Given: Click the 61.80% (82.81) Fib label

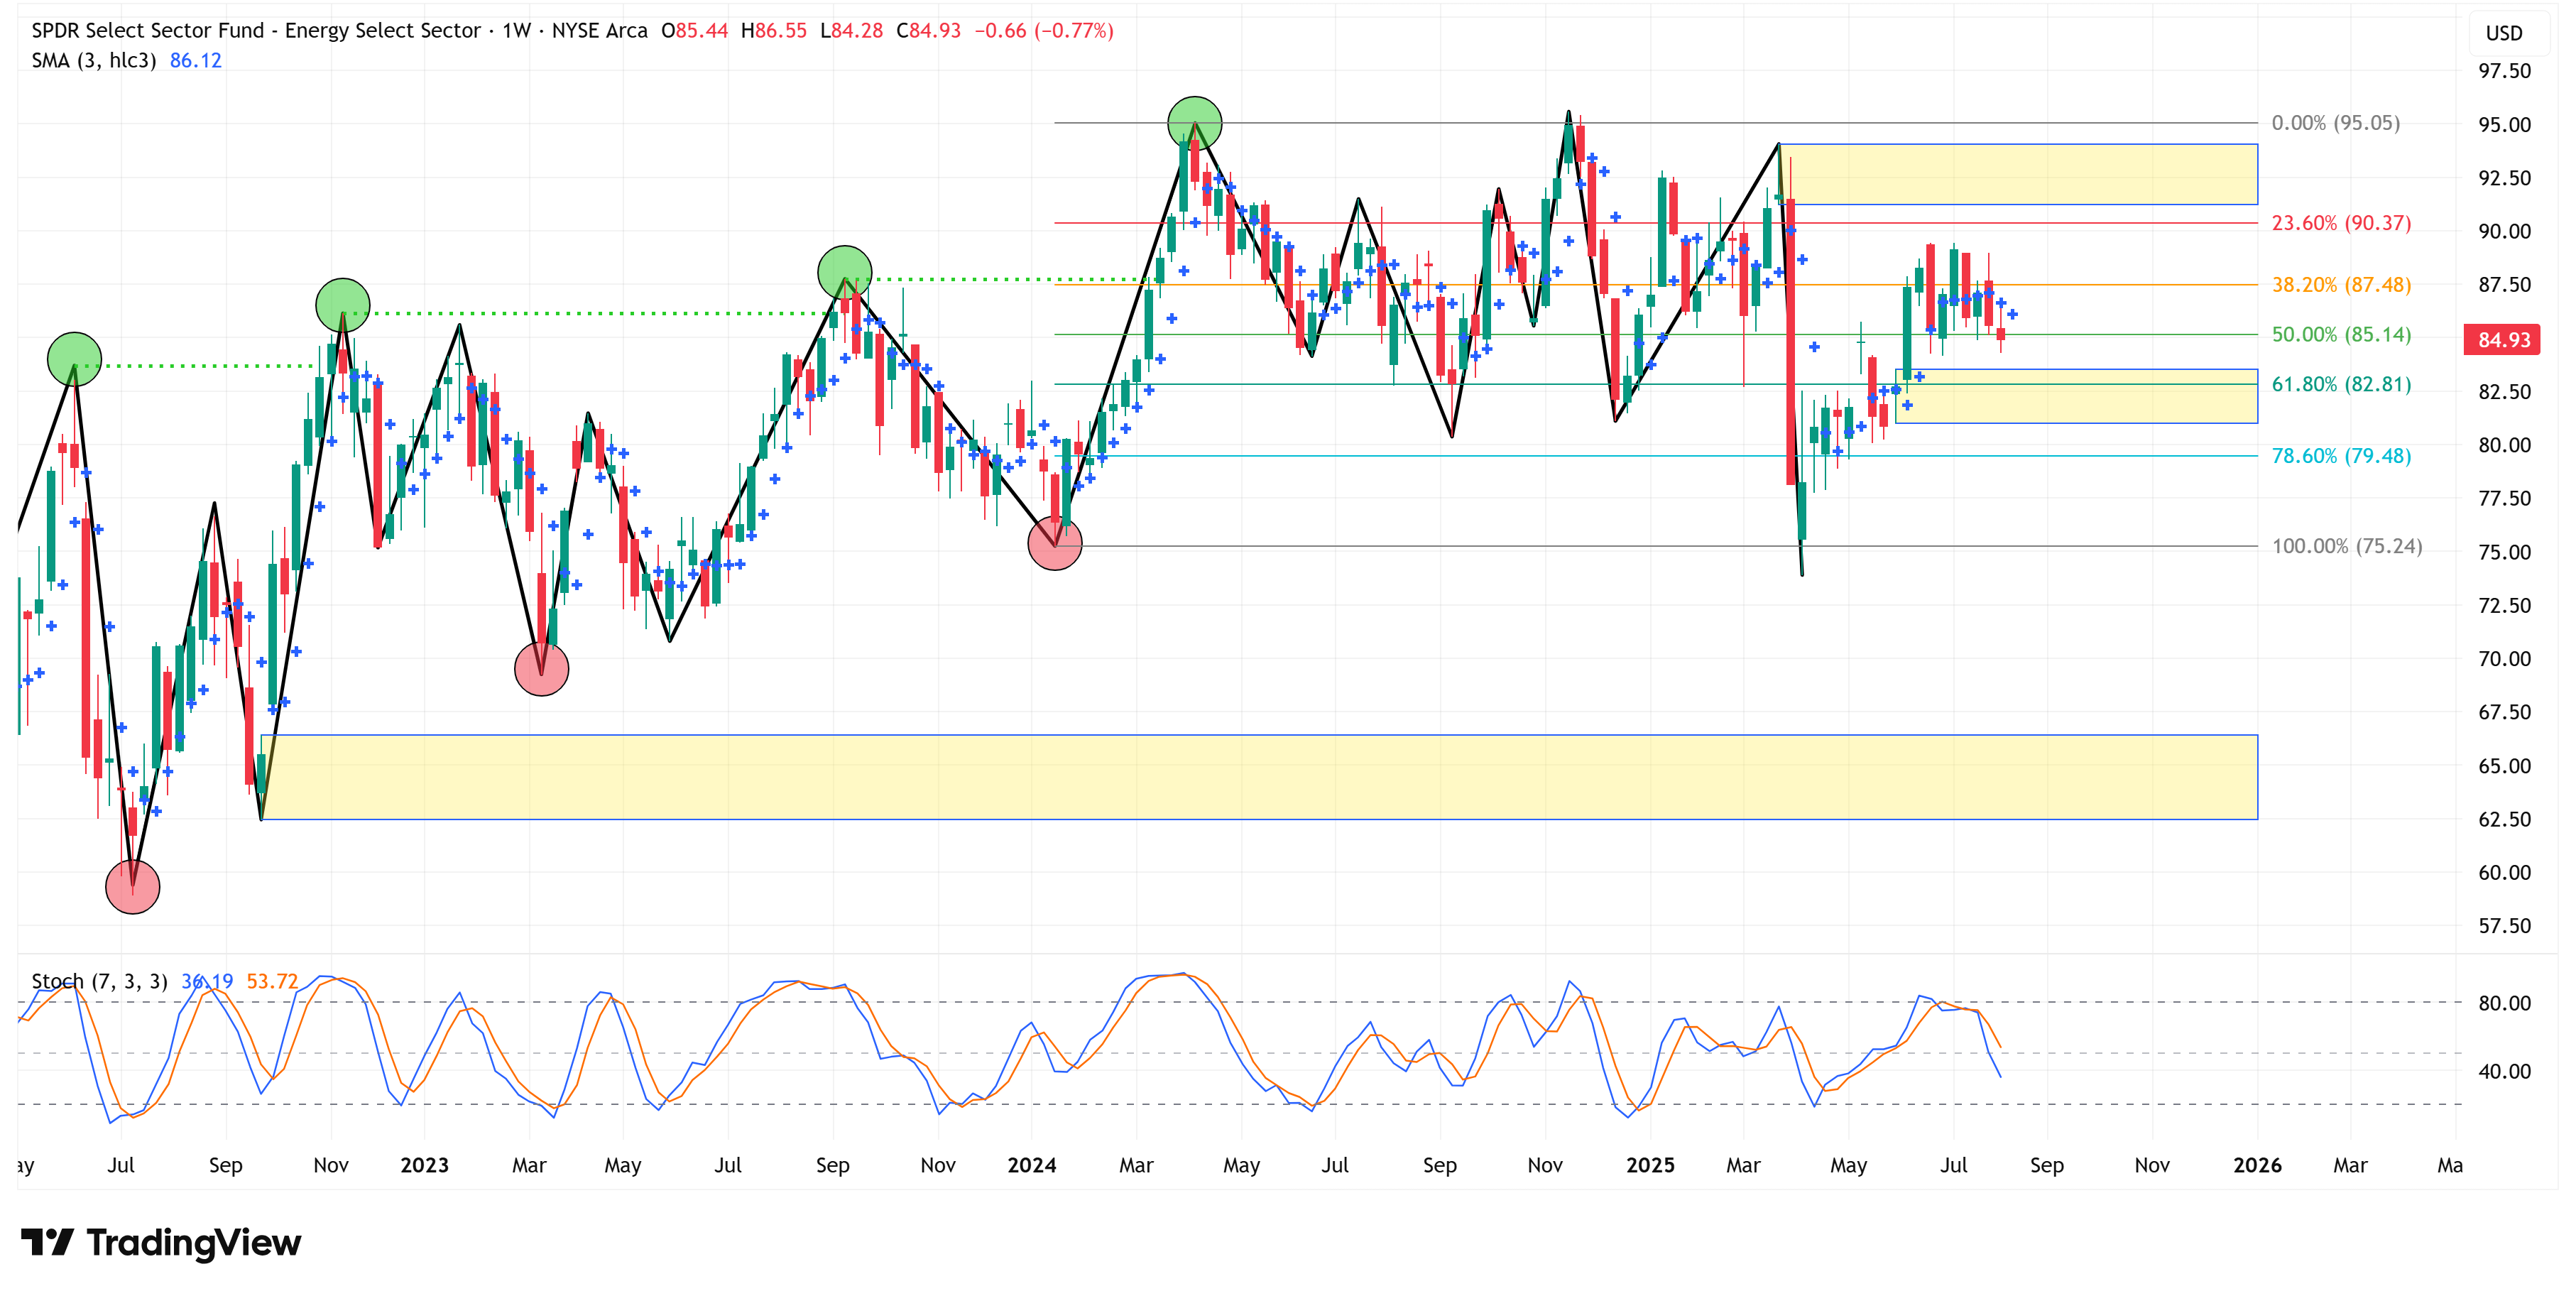Looking at the screenshot, I should 2340,384.
